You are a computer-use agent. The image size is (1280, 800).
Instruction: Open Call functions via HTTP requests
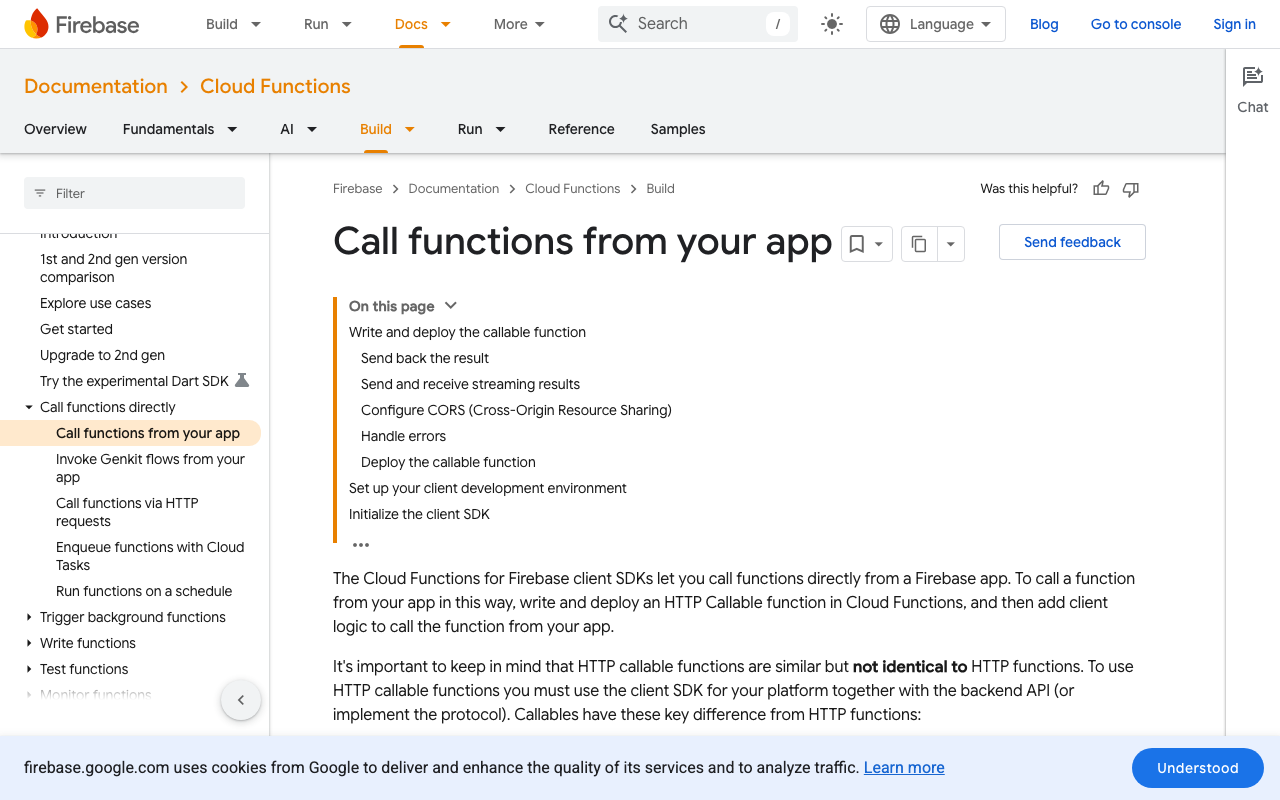tap(127, 512)
